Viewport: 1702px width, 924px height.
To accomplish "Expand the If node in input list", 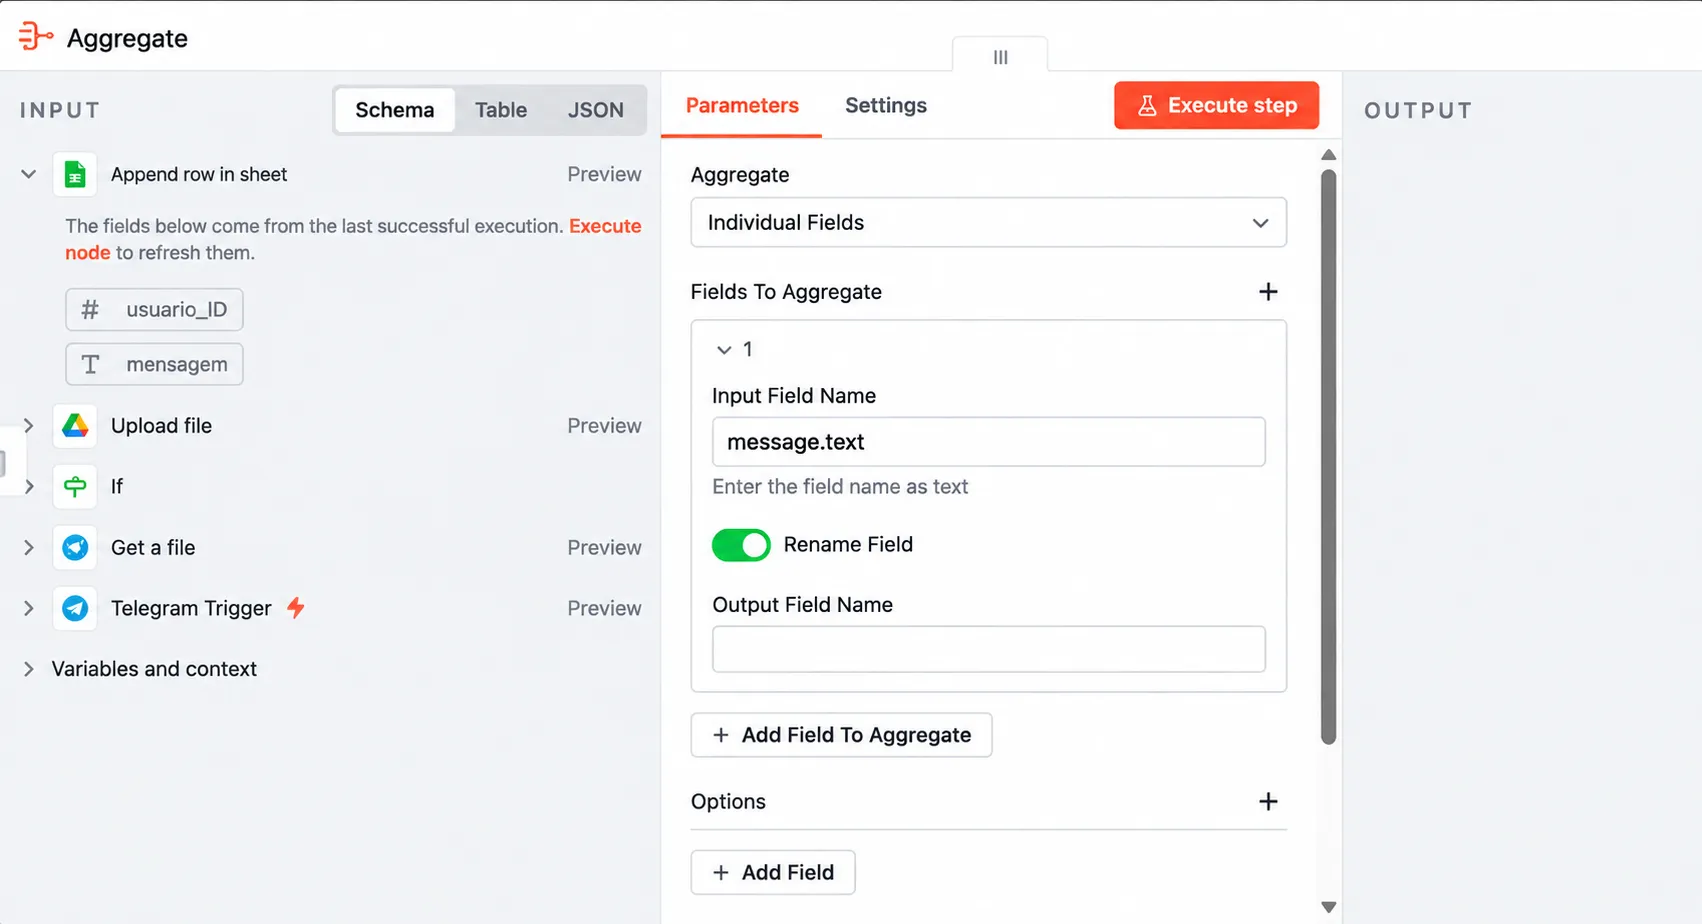I will tap(29, 487).
